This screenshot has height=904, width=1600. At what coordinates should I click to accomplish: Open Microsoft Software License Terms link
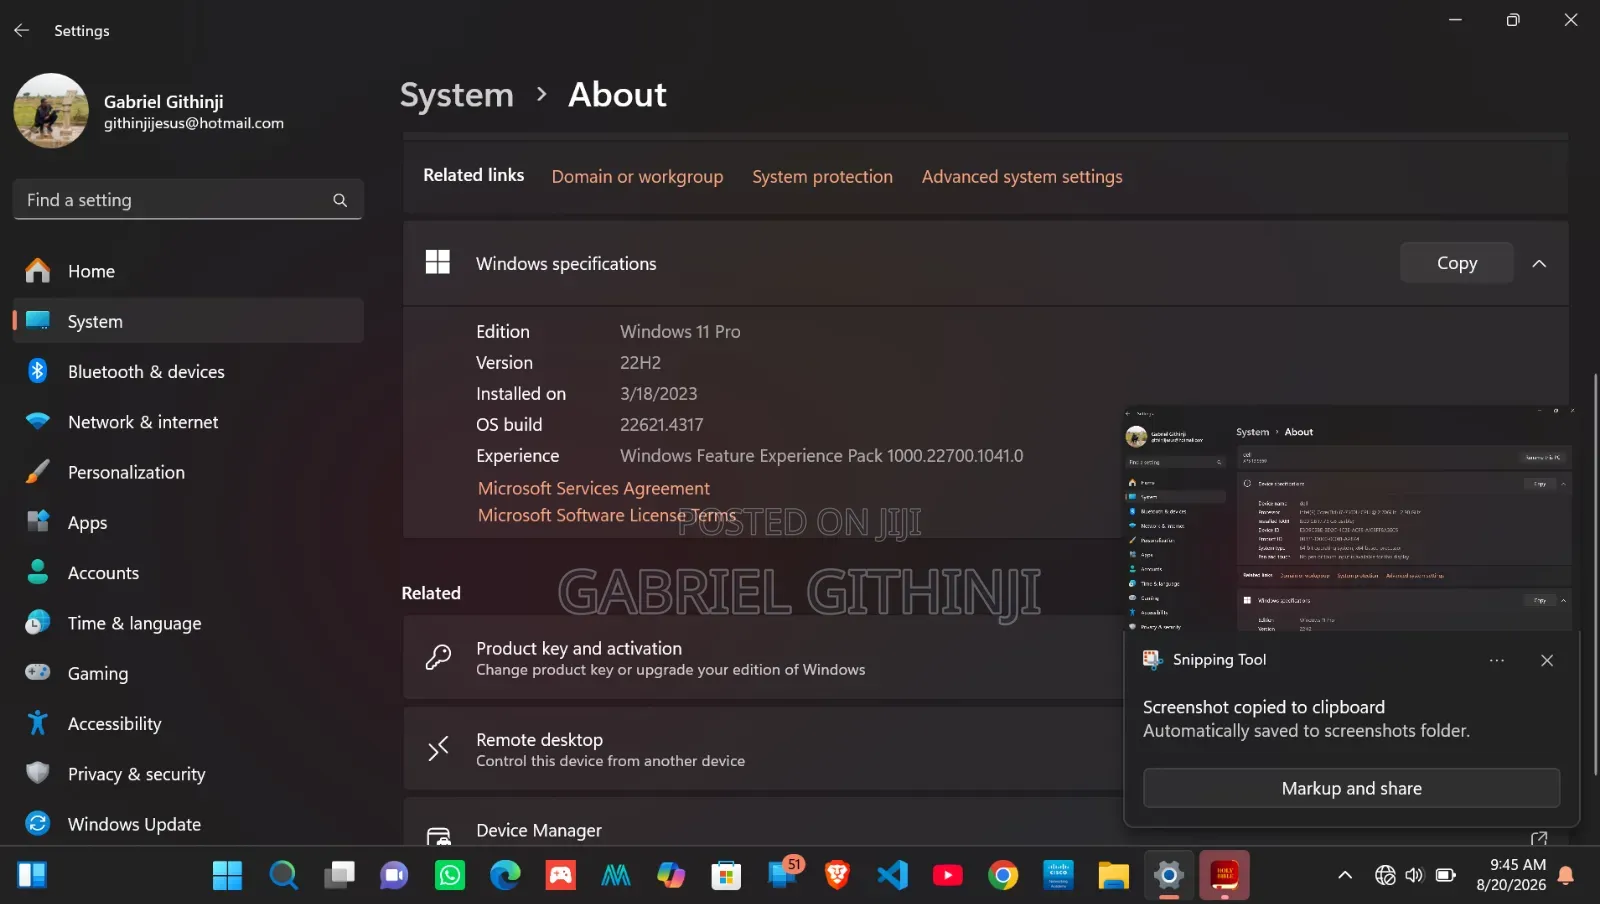[x=606, y=515]
